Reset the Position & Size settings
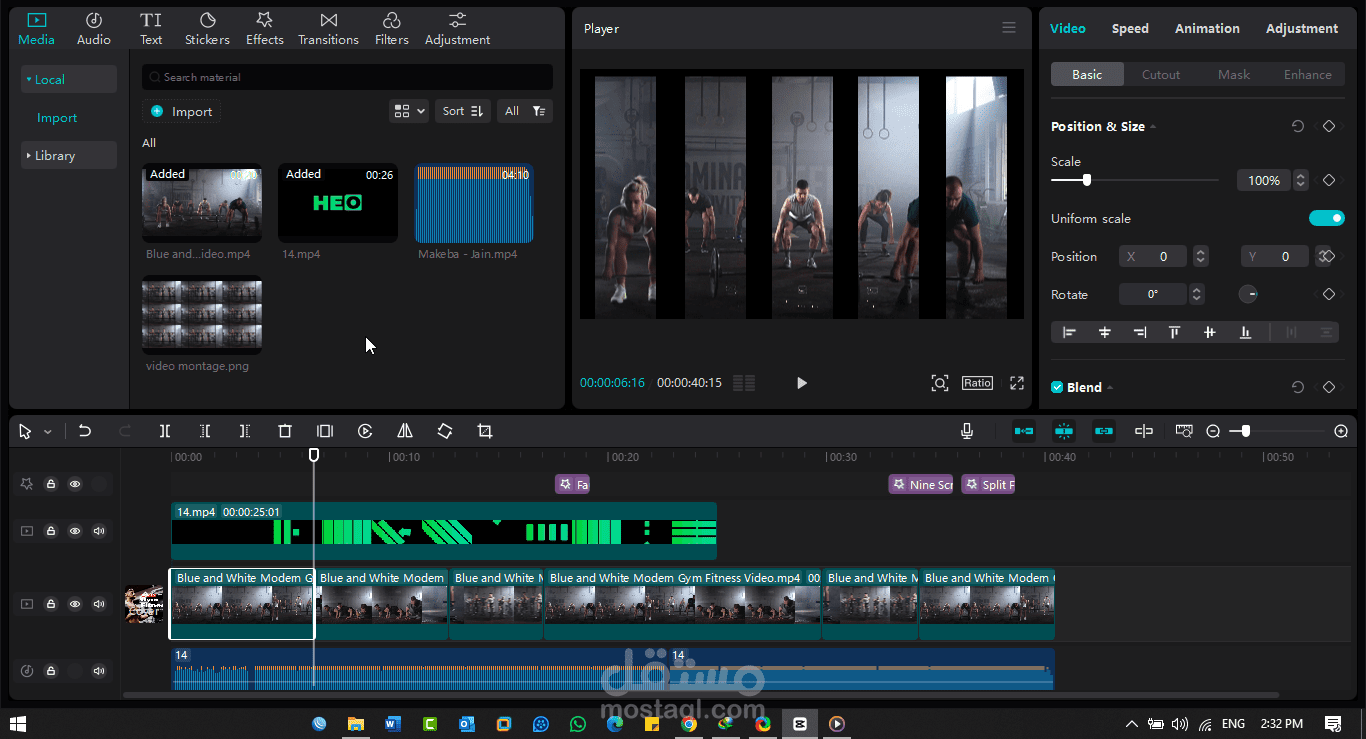1366x739 pixels. tap(1298, 126)
